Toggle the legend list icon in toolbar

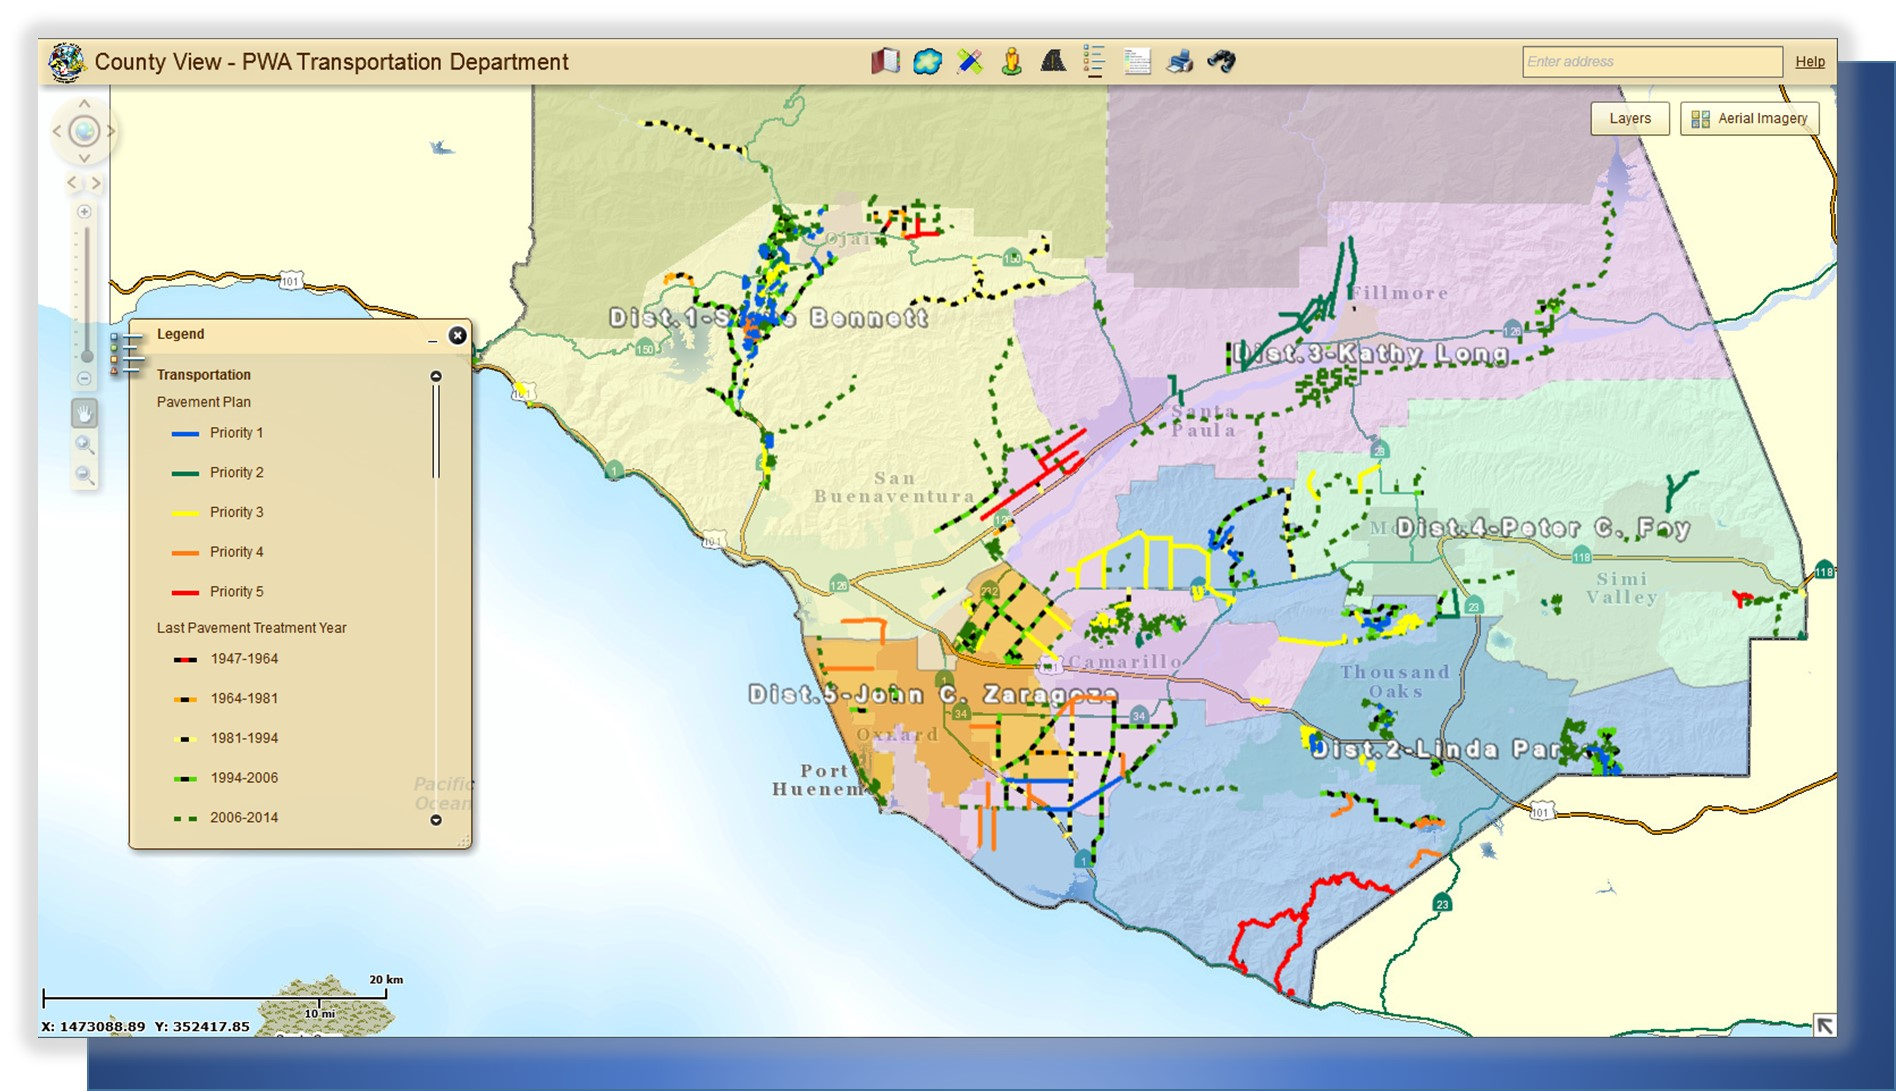1094,62
